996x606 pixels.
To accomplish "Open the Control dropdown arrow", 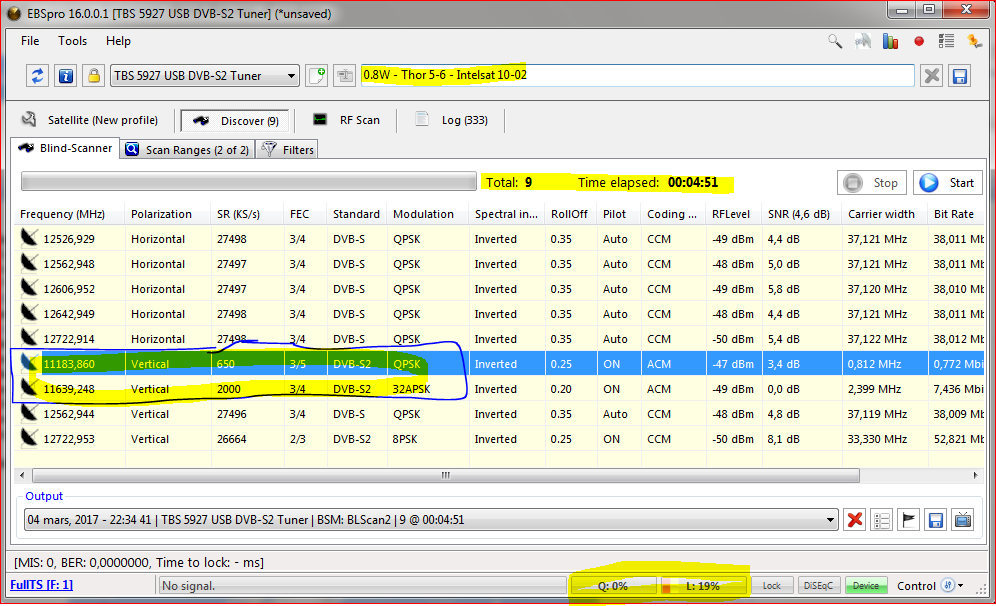I will 961,586.
